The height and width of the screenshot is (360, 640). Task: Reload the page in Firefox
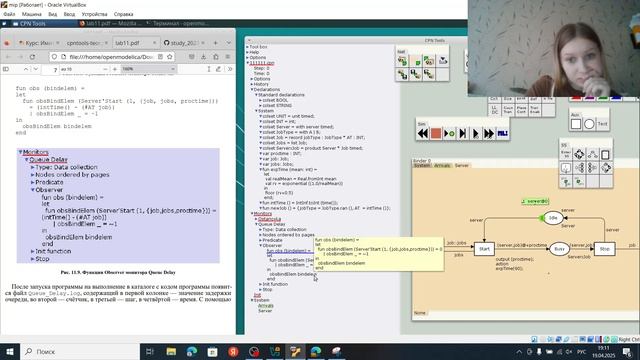(32, 57)
